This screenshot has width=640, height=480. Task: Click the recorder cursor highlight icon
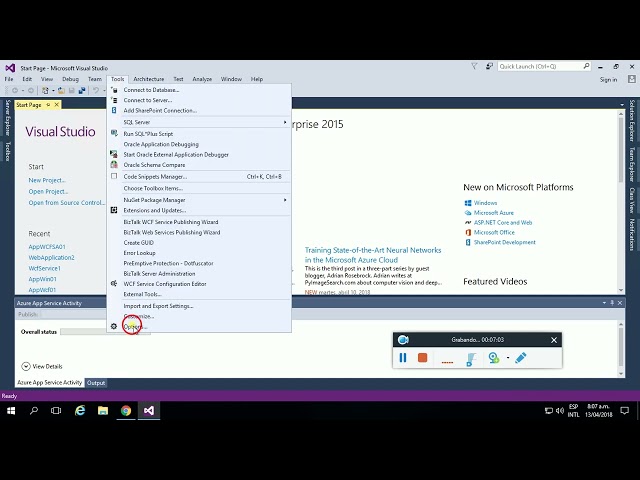click(x=471, y=359)
